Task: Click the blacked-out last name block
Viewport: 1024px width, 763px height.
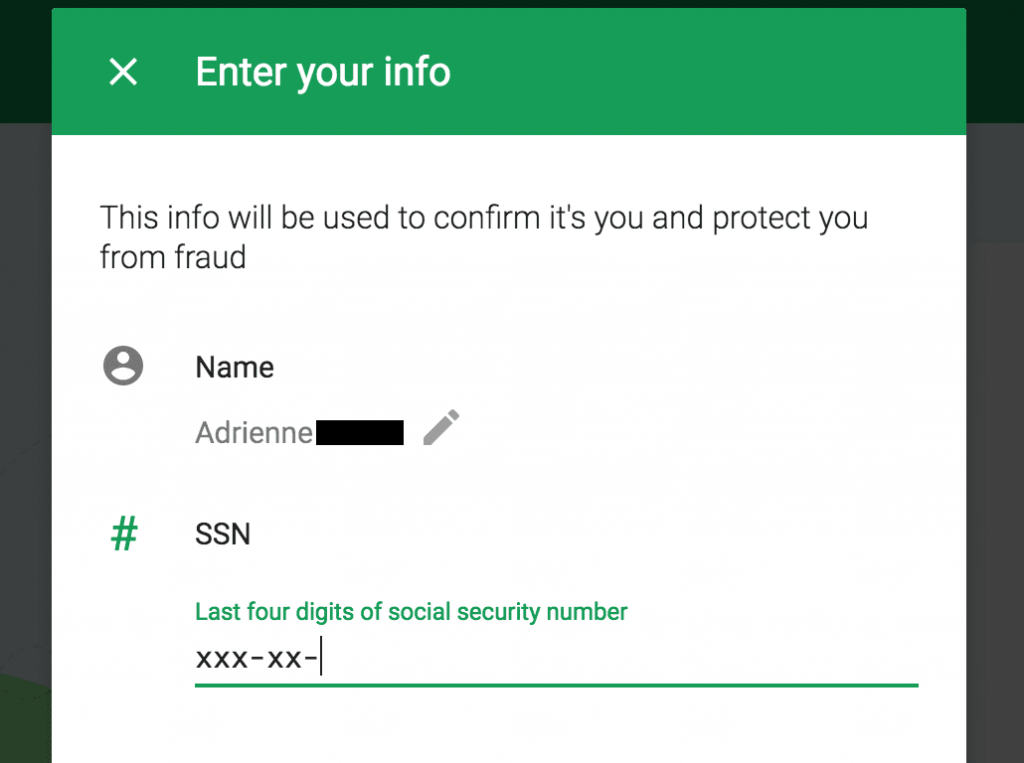Action: [360, 432]
